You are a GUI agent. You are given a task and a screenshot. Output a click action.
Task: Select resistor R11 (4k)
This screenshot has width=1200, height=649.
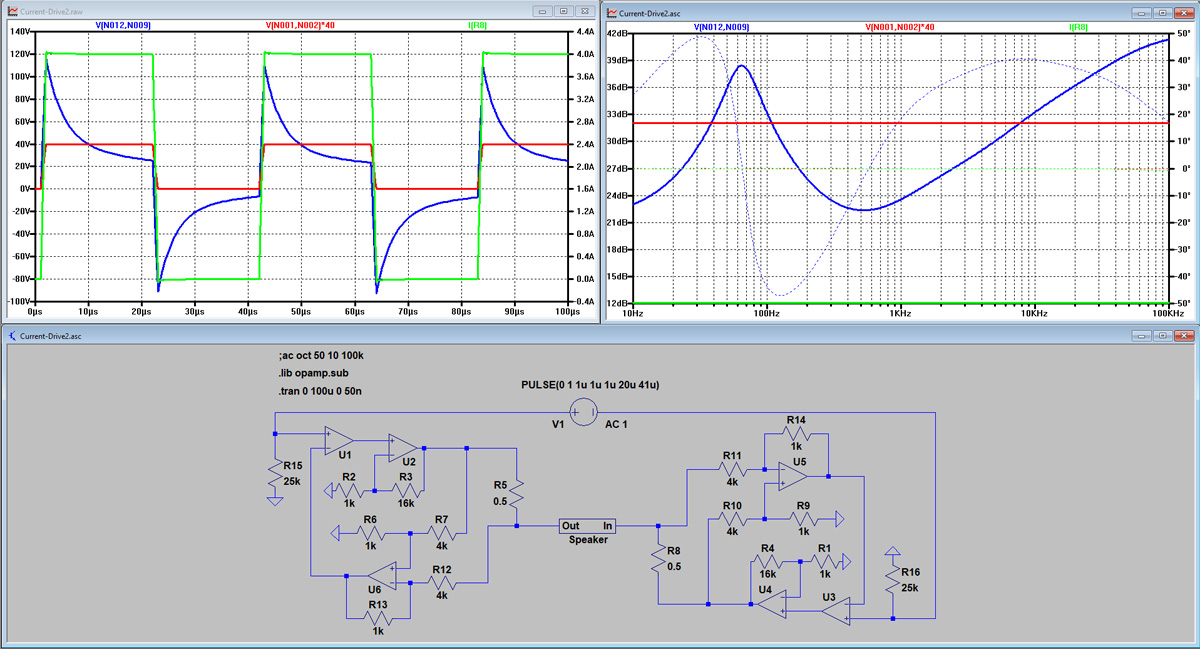click(x=731, y=469)
